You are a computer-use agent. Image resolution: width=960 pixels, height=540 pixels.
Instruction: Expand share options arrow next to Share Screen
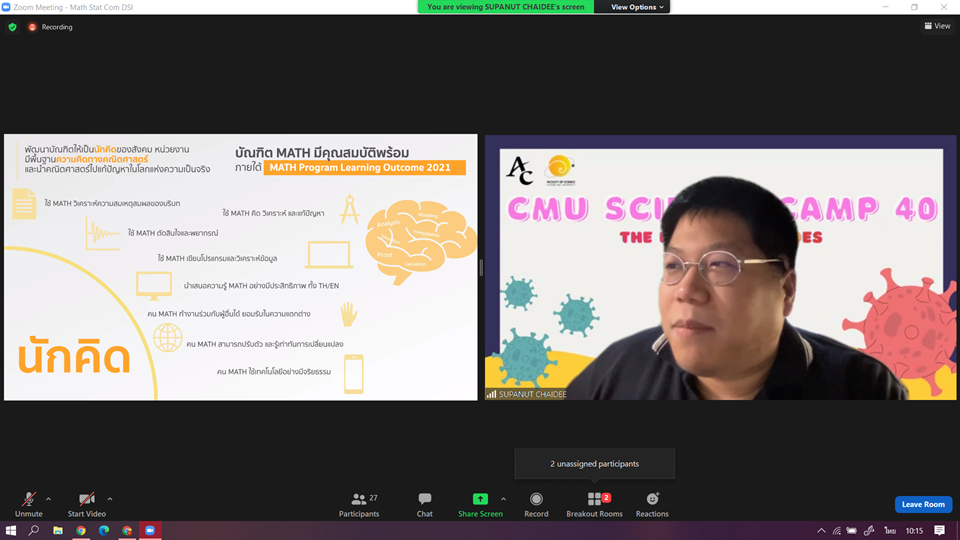coord(503,498)
